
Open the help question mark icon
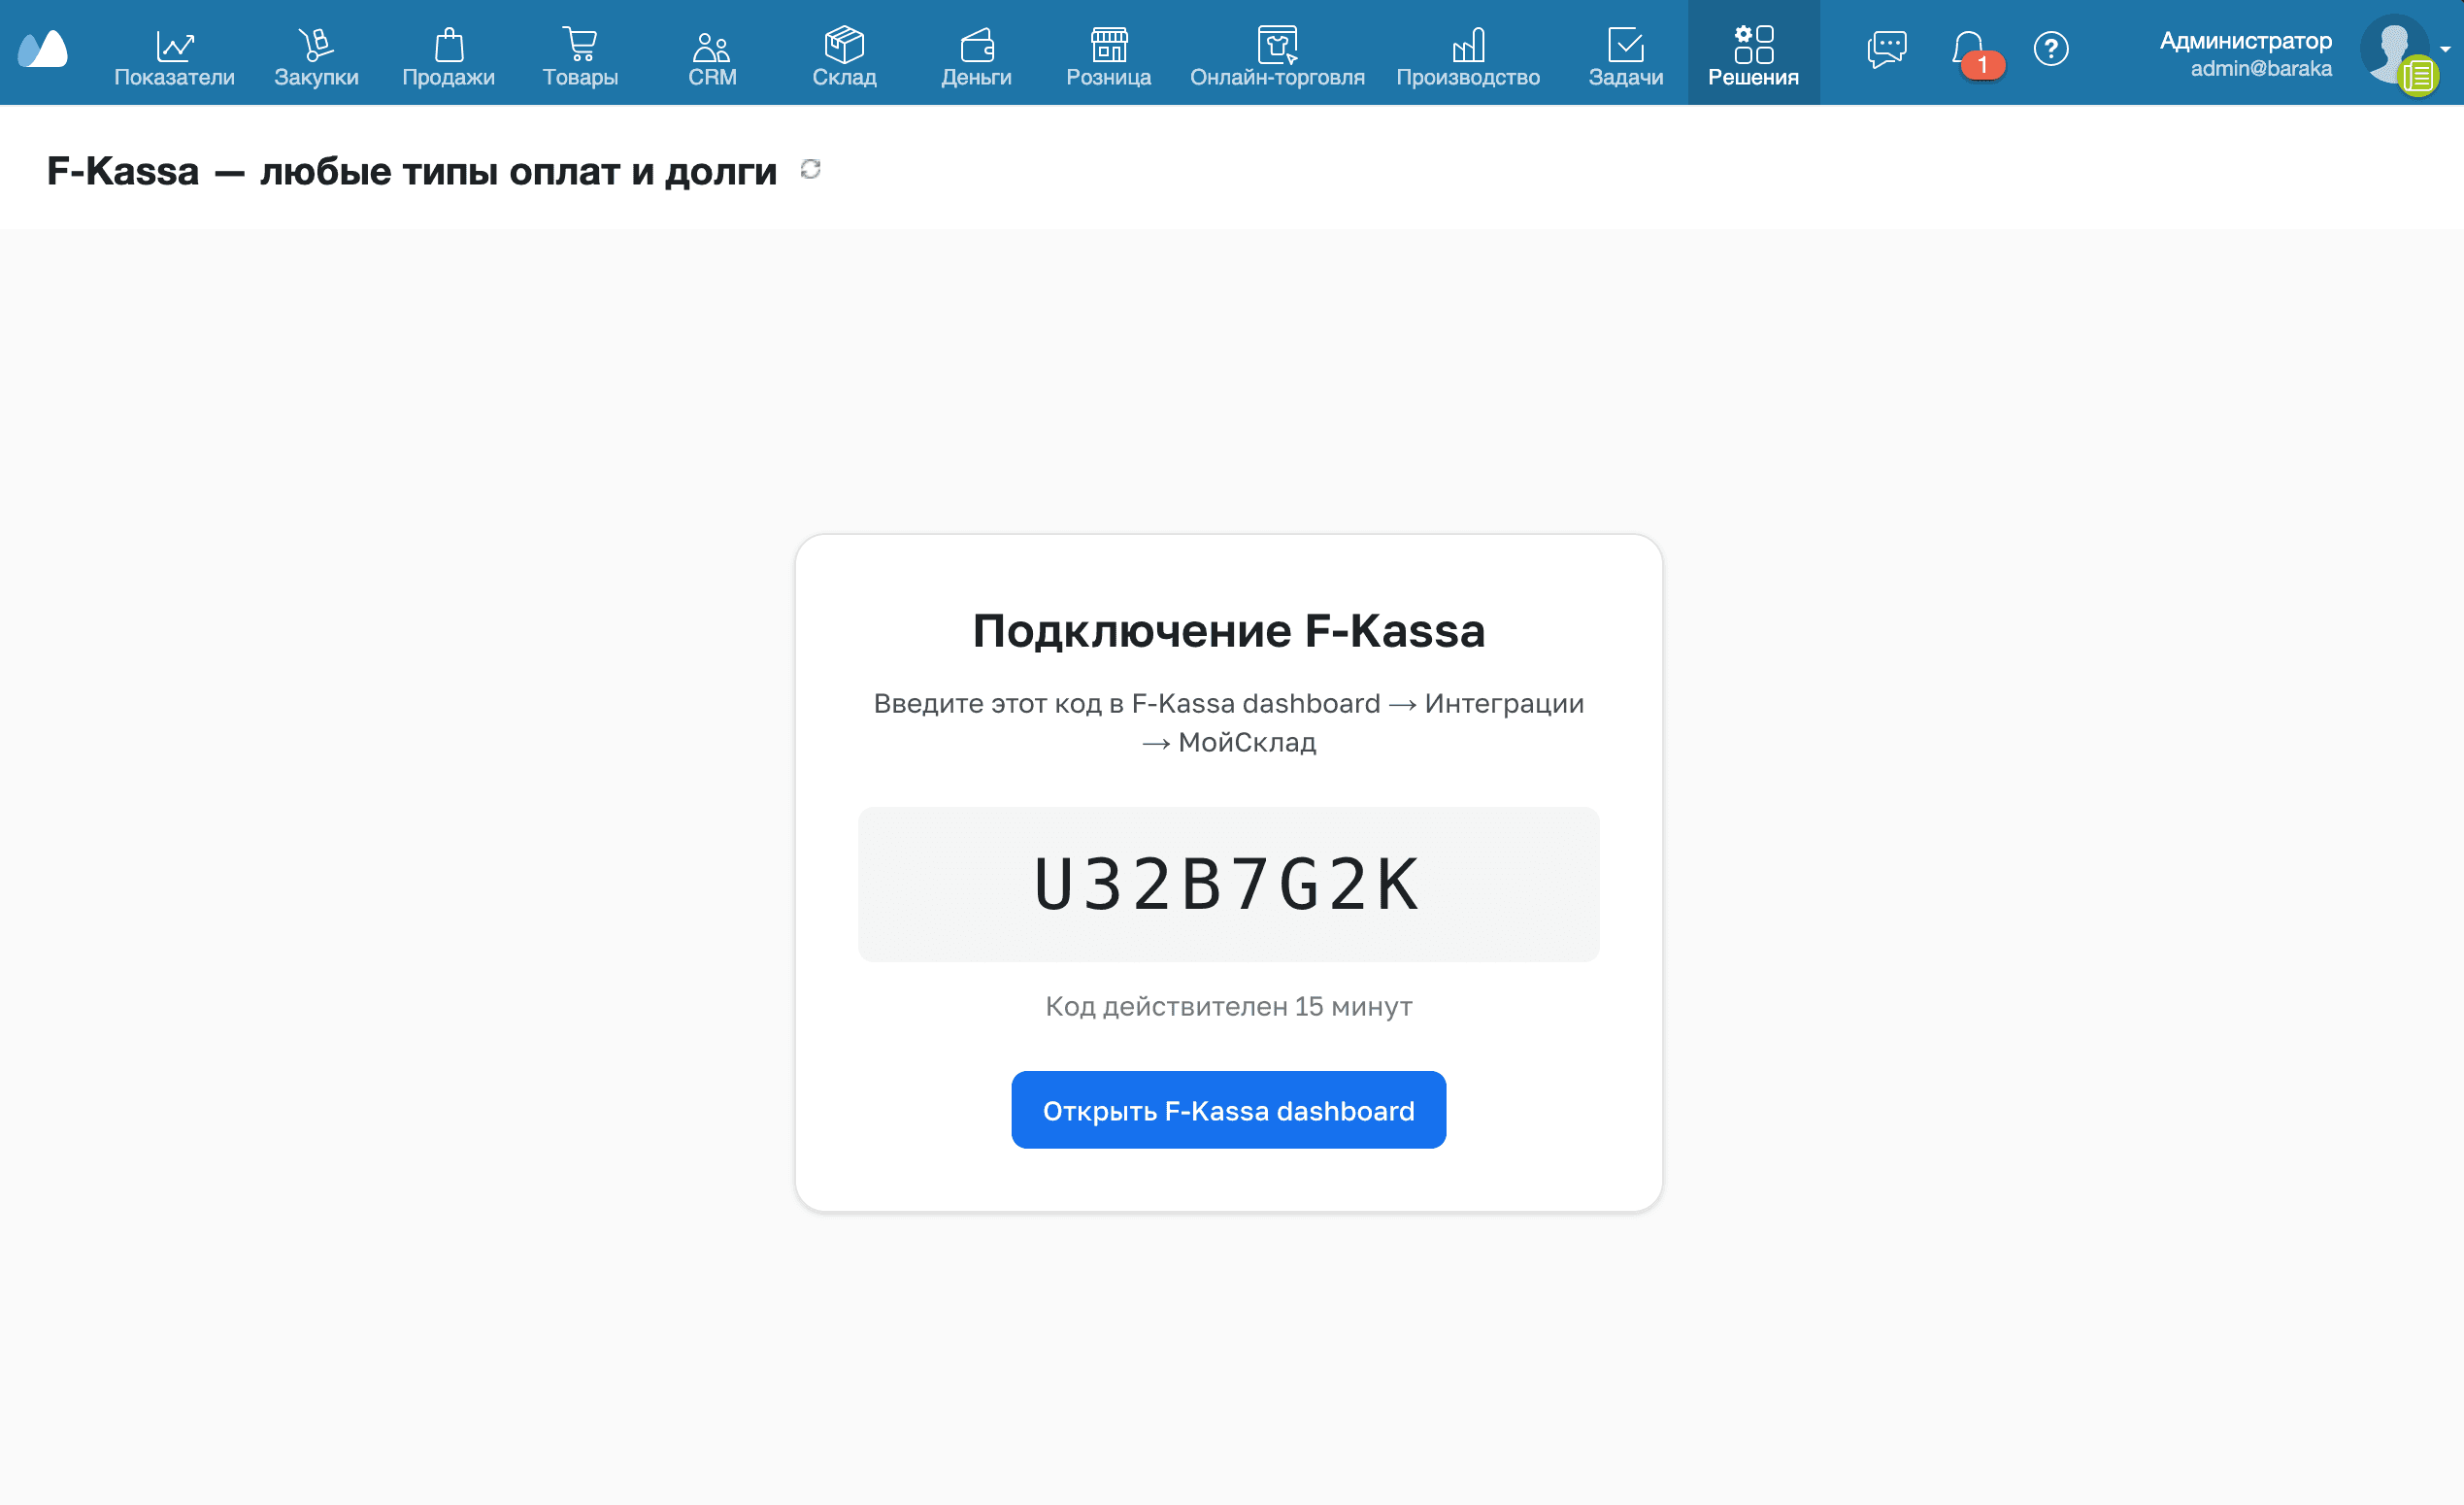tap(2050, 49)
